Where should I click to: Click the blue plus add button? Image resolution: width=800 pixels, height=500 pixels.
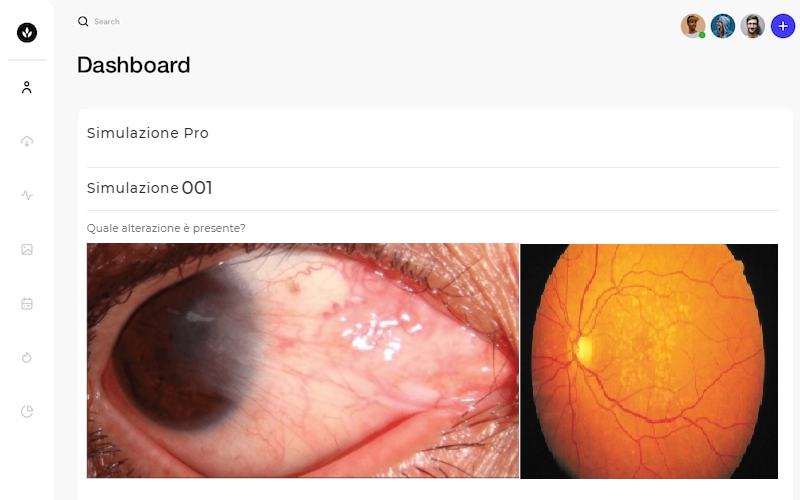pyautogui.click(x=783, y=26)
